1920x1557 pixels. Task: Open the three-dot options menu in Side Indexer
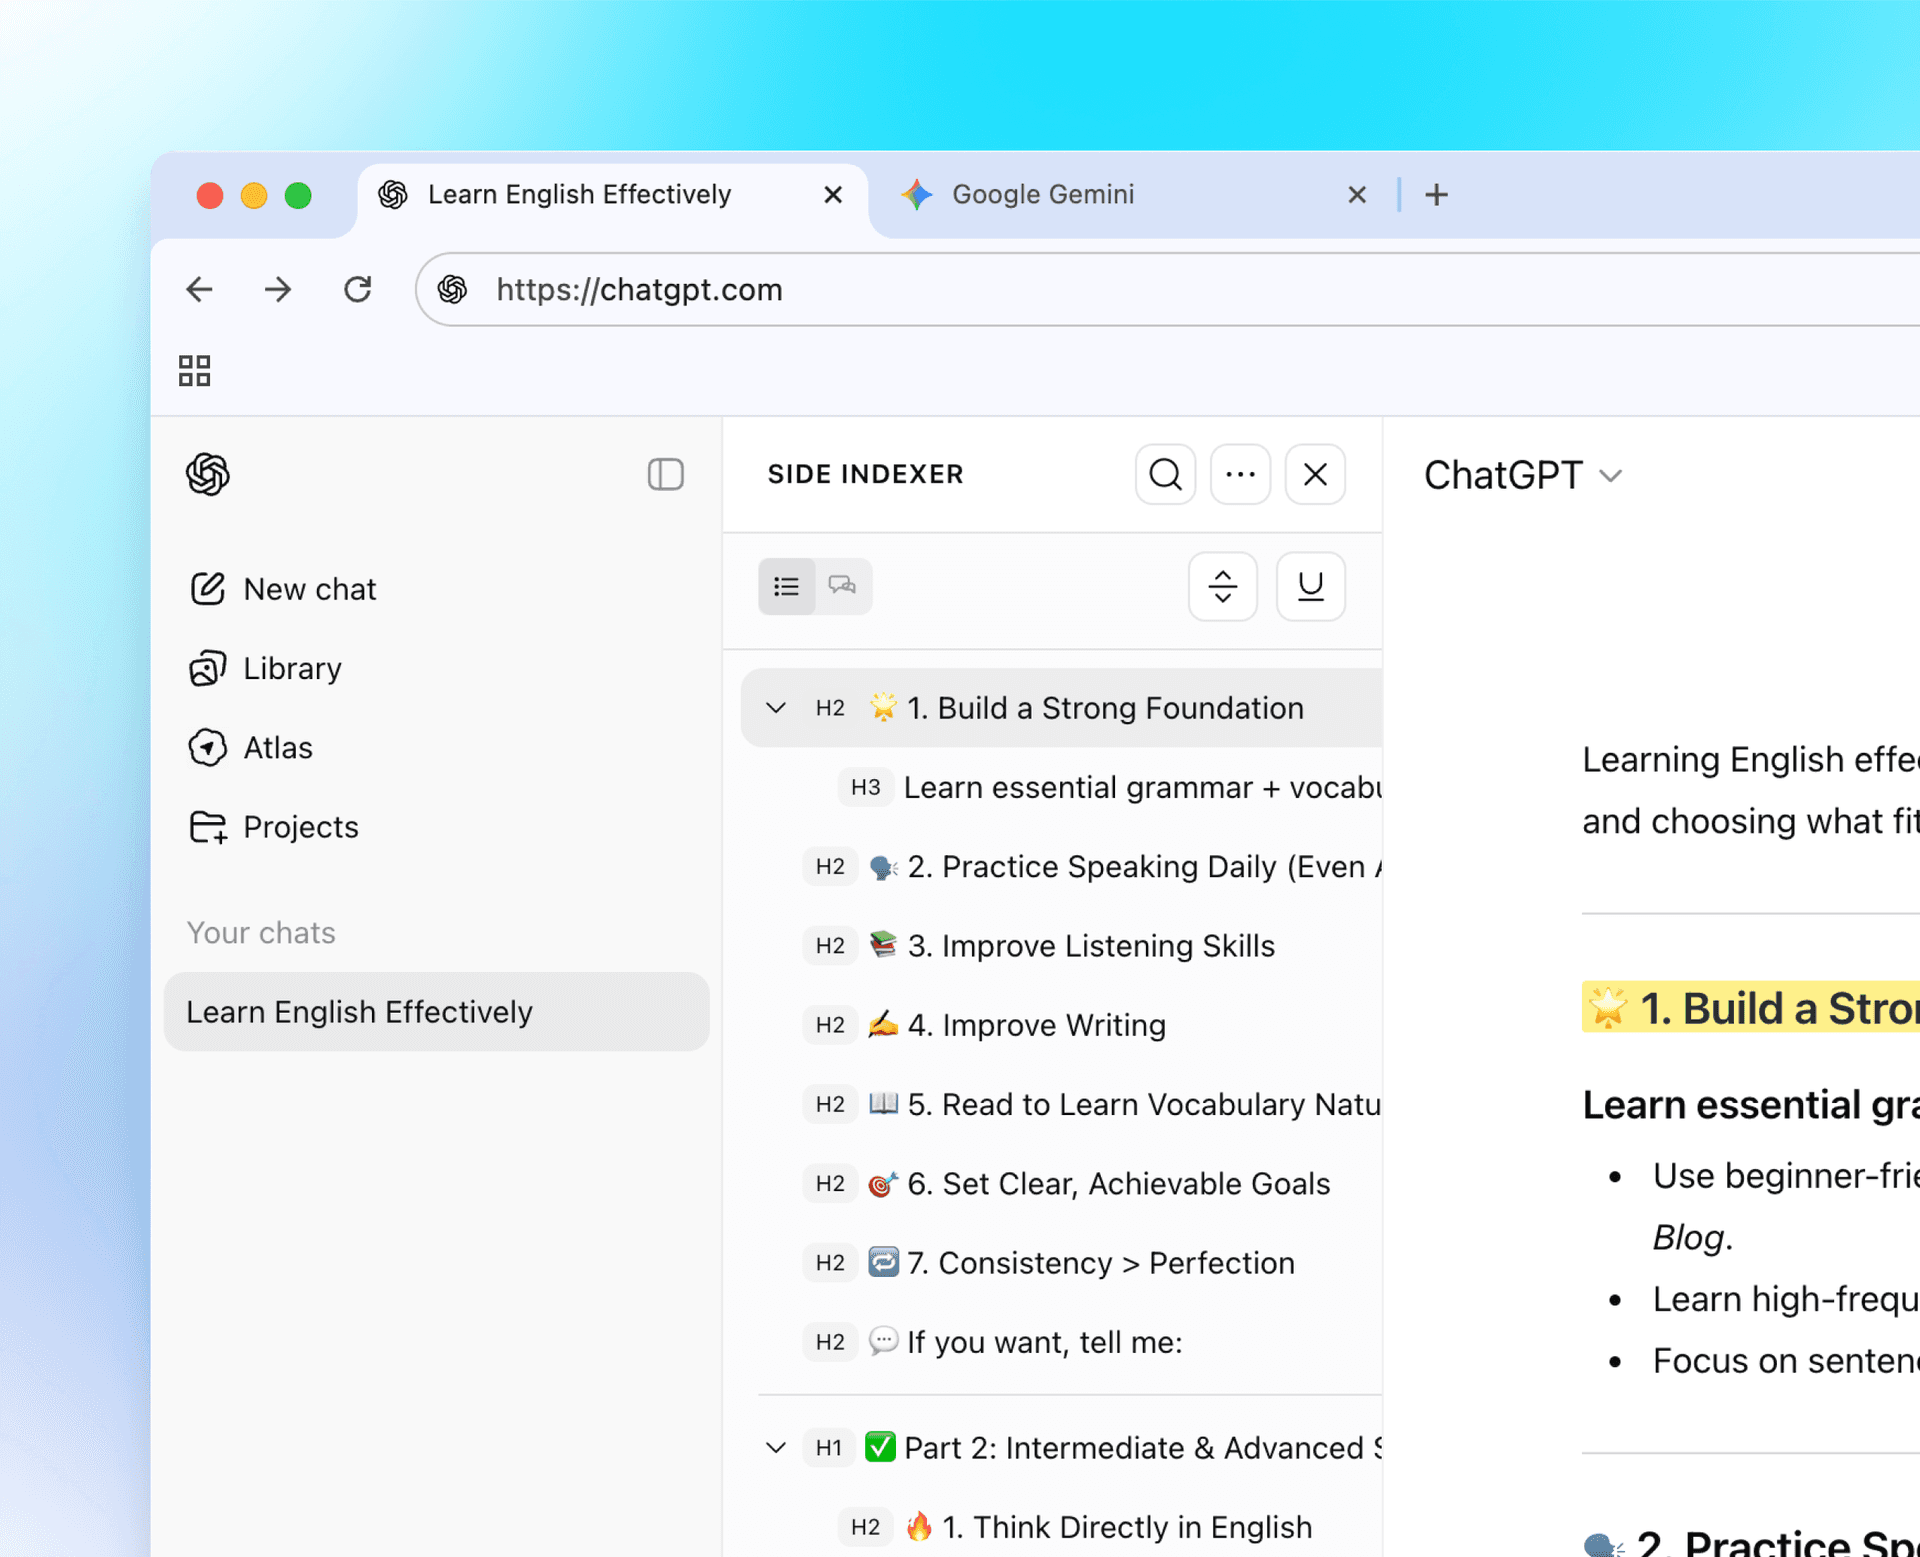pos(1240,474)
